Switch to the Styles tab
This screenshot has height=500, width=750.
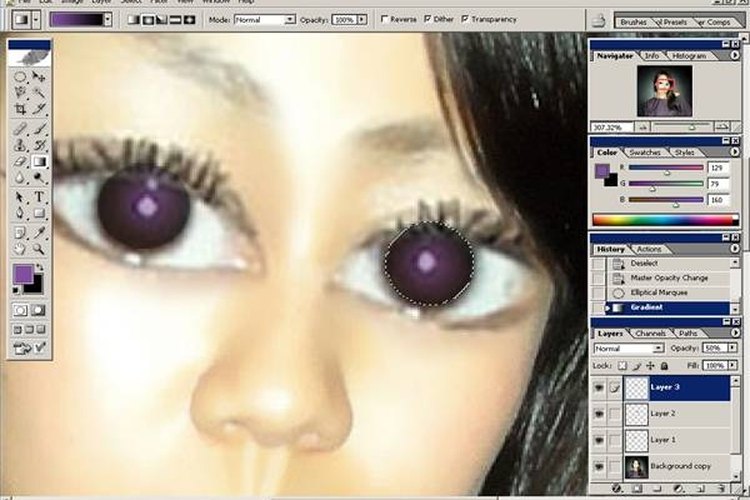tap(684, 152)
